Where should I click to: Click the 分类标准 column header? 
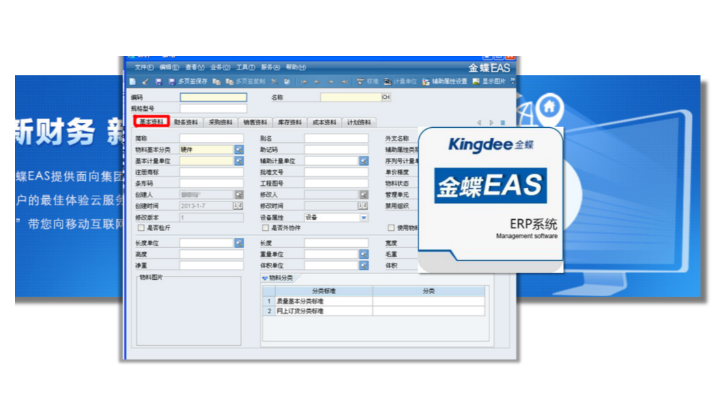tap(324, 291)
